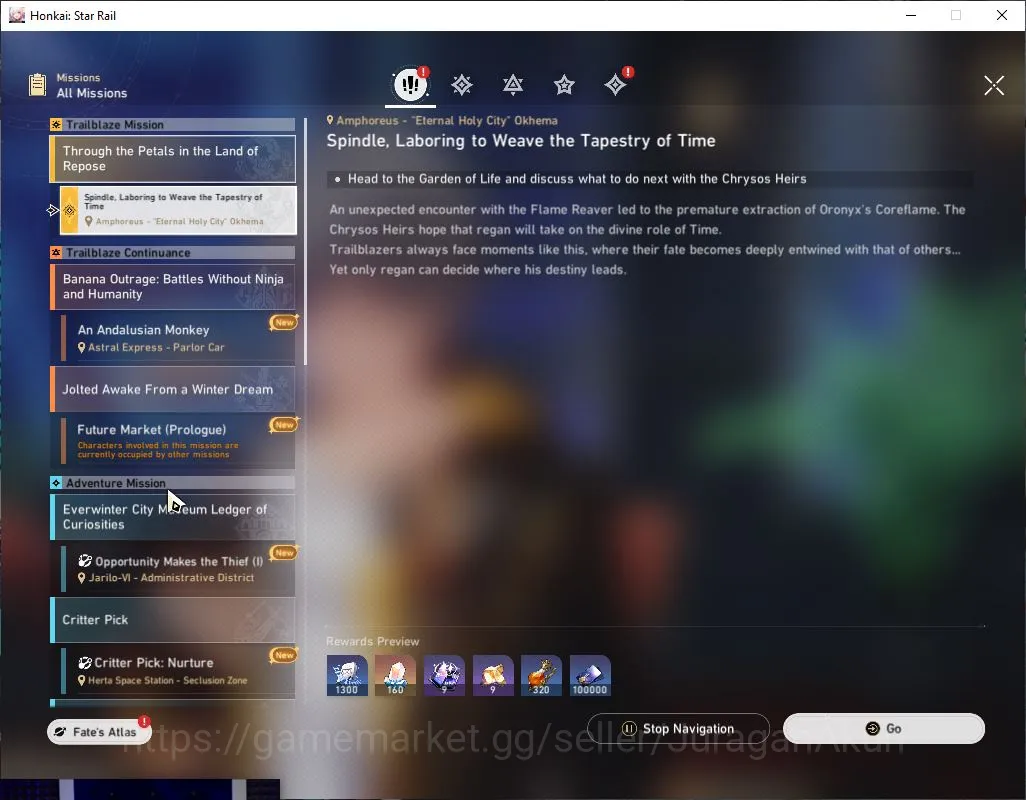Click the Opportunity Makes the Thief mission type icon
1026x800 pixels.
click(85, 561)
